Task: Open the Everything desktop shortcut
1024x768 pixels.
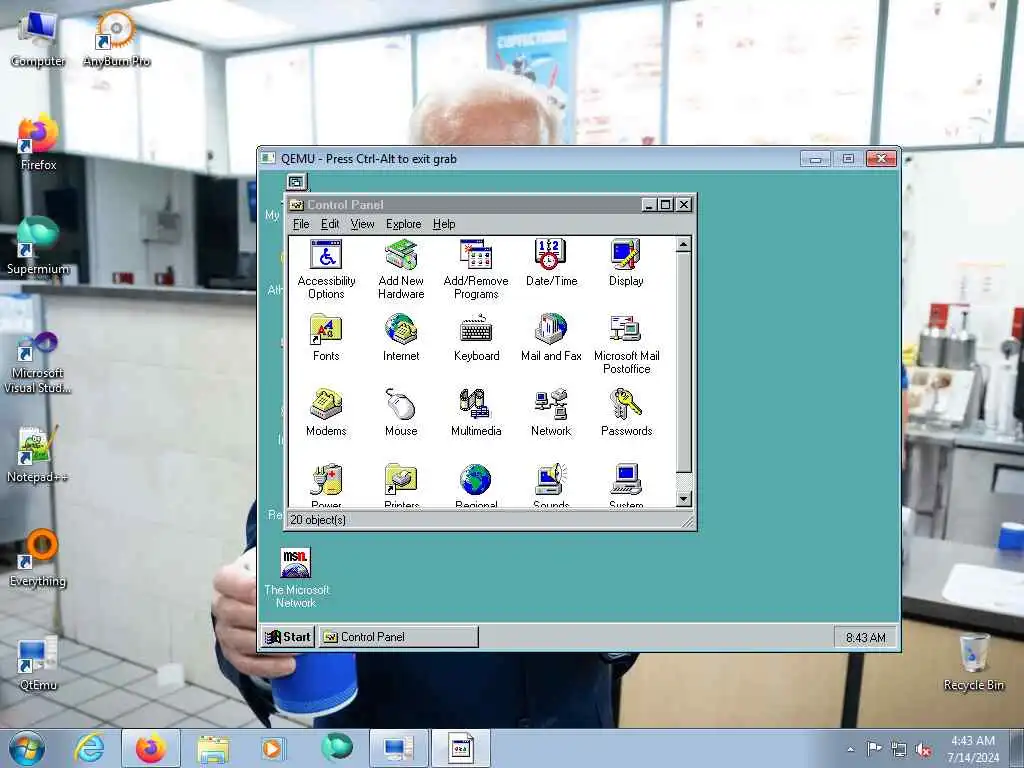Action: point(38,559)
